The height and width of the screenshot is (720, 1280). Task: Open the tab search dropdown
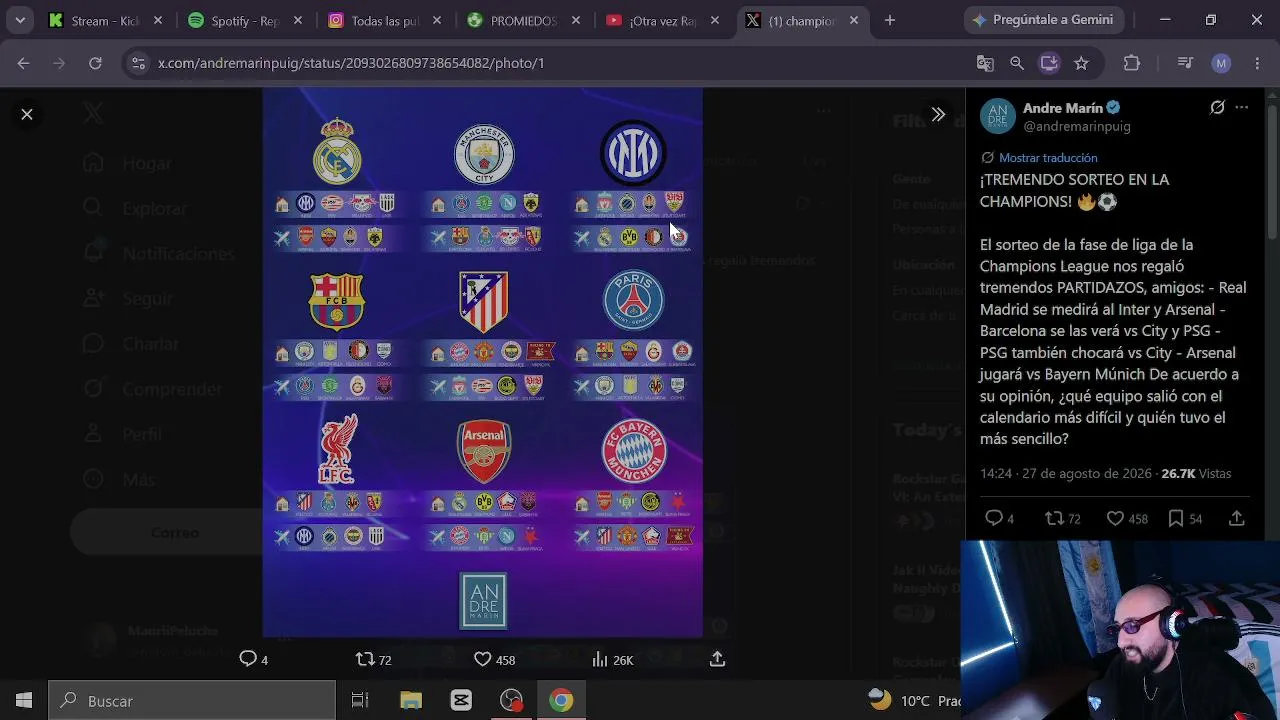pyautogui.click(x=20, y=20)
